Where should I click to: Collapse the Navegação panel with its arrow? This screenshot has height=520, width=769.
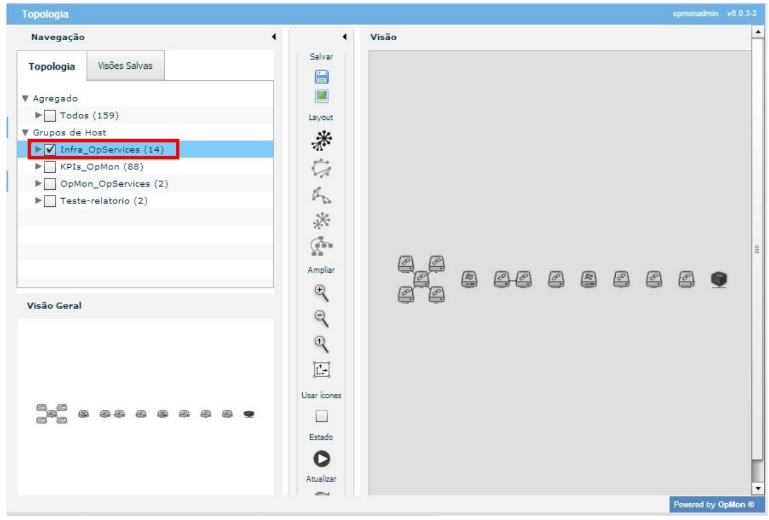(x=273, y=37)
